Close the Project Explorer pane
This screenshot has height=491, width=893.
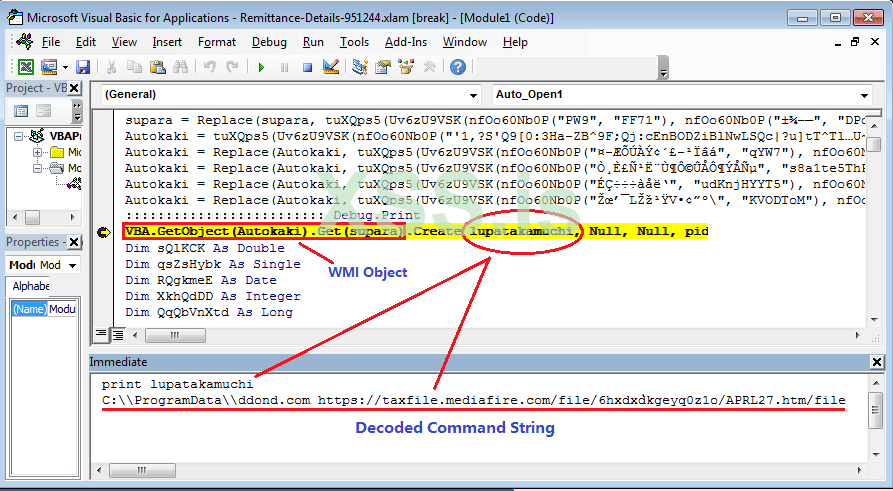[x=75, y=88]
